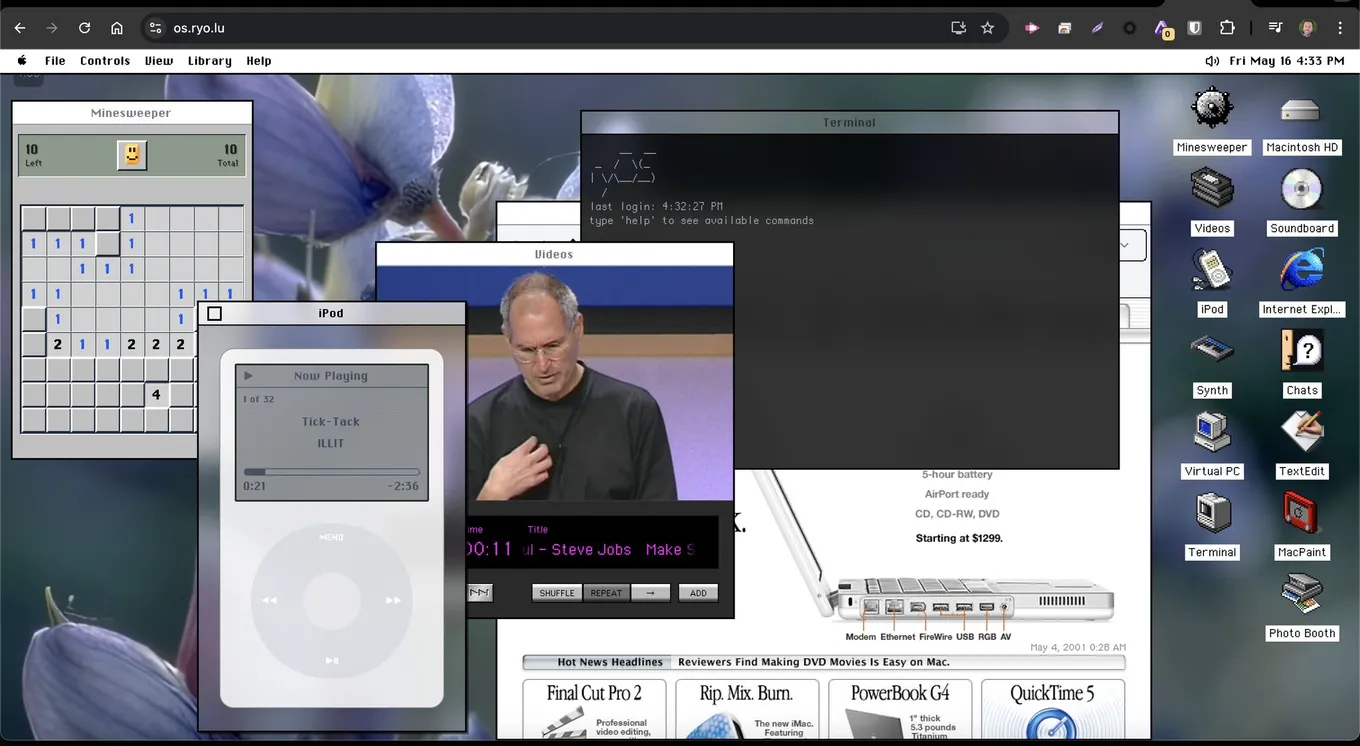This screenshot has width=1360, height=746.
Task: Toggle REPEAT in the Videos player
Action: 606,593
